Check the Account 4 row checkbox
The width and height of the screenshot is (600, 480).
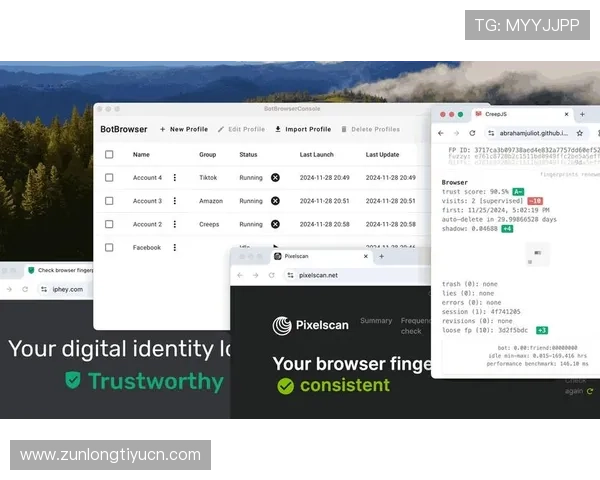point(109,177)
